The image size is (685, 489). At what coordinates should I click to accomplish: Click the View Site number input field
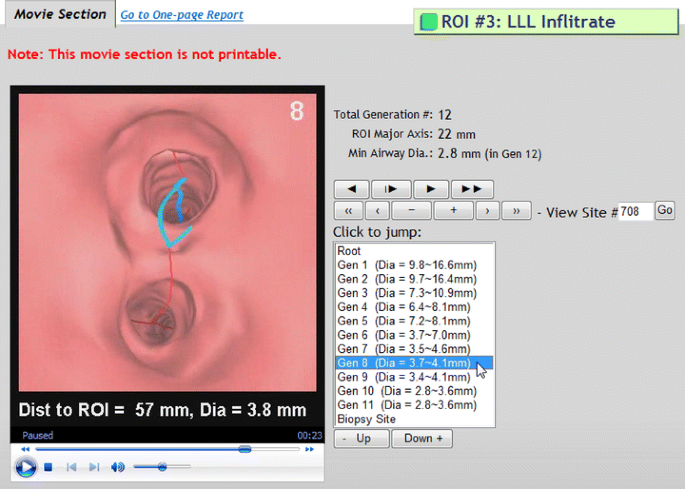[635, 211]
